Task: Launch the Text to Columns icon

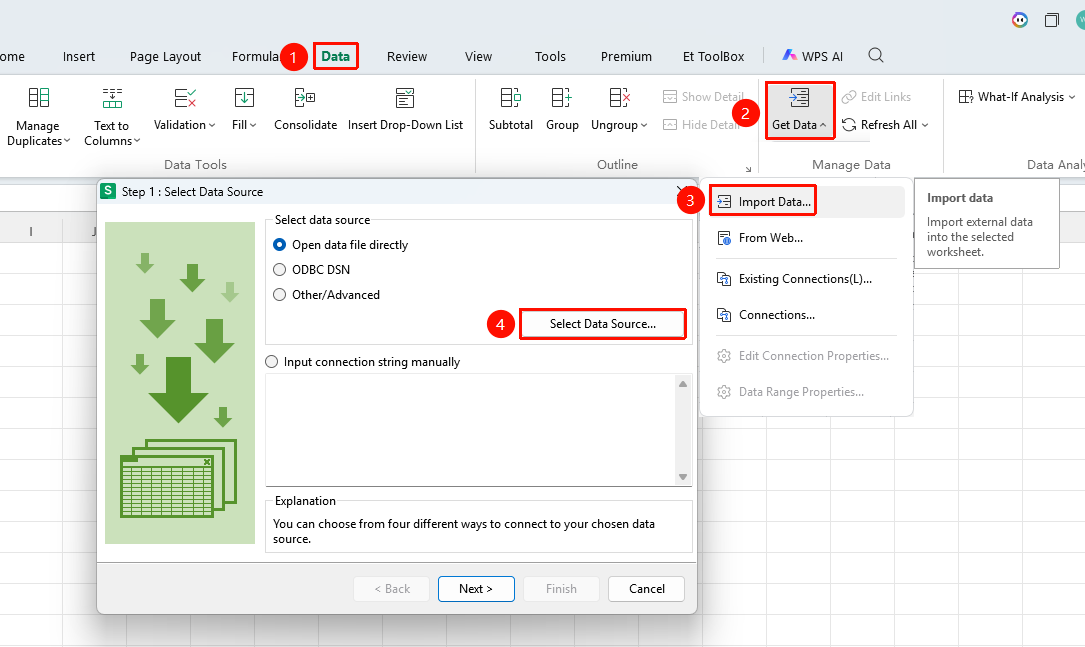Action: (112, 98)
